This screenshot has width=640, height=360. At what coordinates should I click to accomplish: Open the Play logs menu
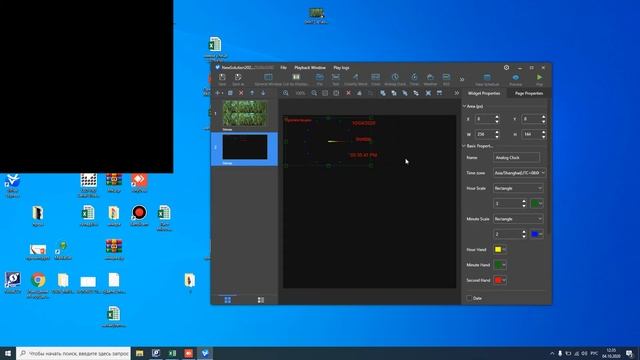pyautogui.click(x=341, y=68)
